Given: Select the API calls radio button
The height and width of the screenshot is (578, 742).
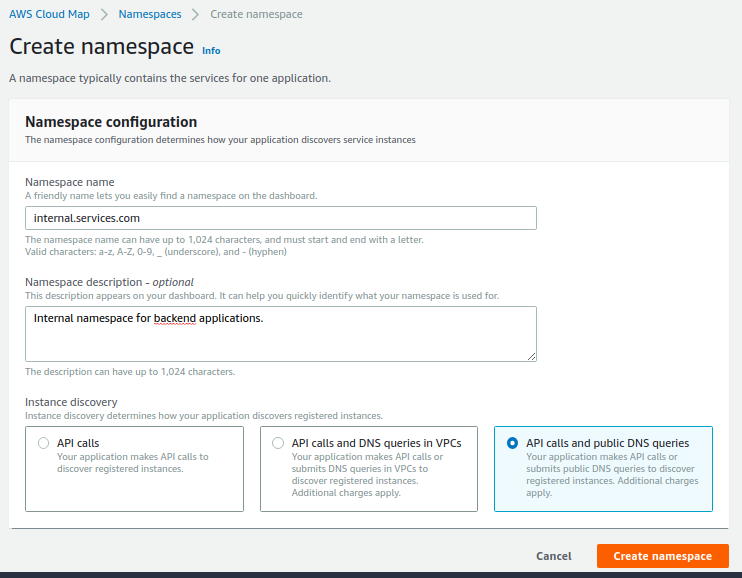Looking at the screenshot, I should click(44, 443).
